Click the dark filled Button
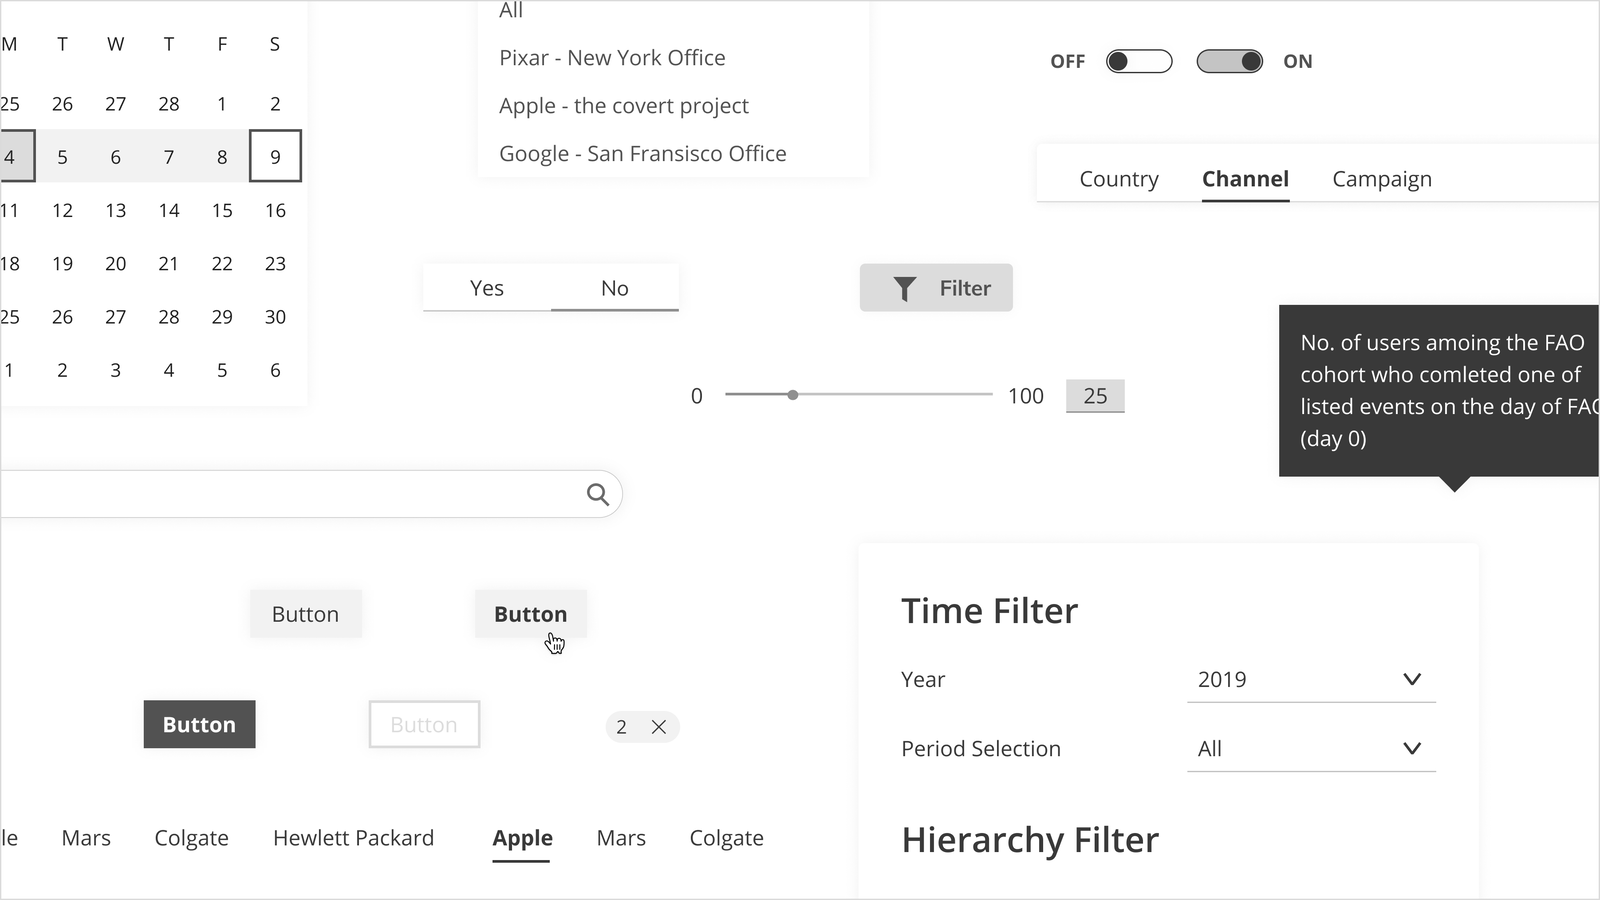 pyautogui.click(x=199, y=725)
